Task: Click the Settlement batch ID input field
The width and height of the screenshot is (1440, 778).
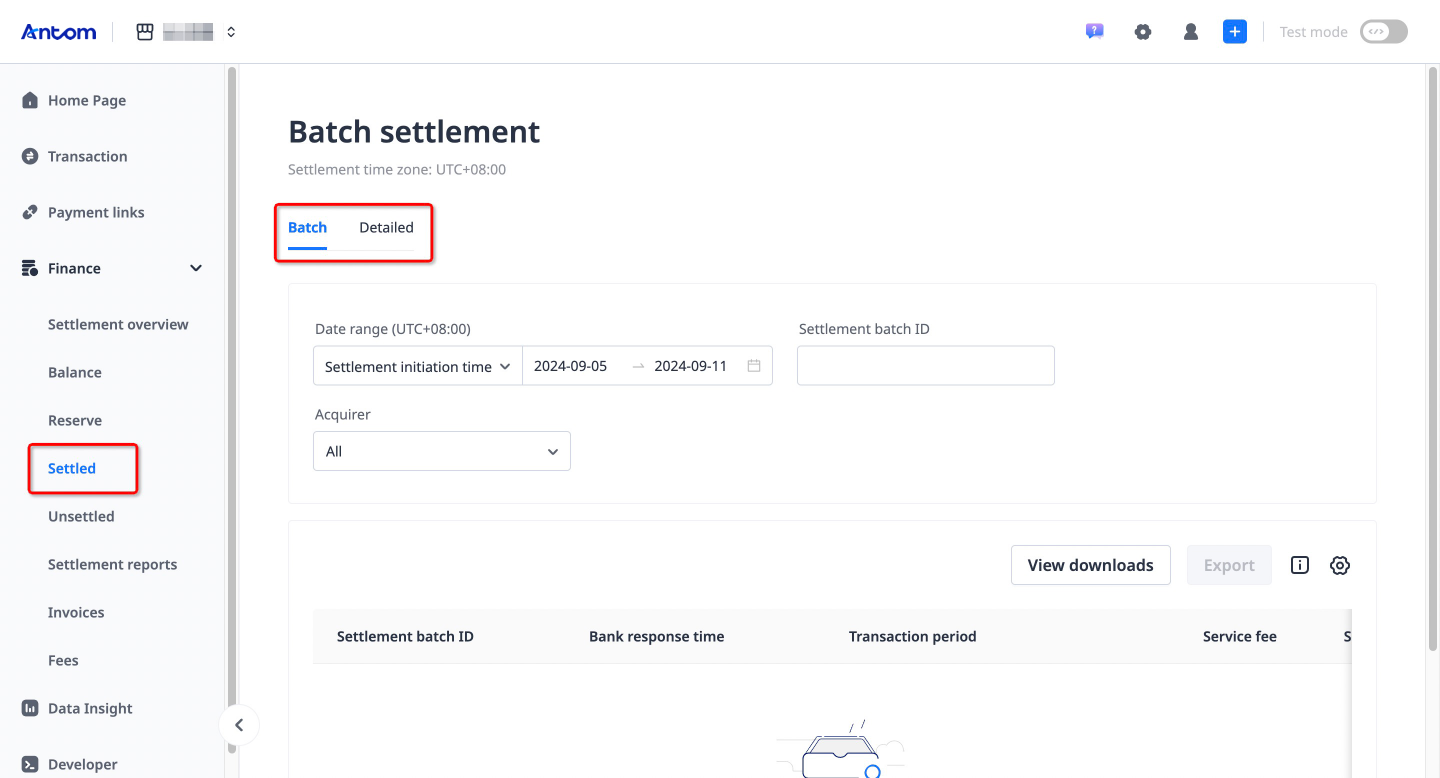Action: tap(925, 365)
